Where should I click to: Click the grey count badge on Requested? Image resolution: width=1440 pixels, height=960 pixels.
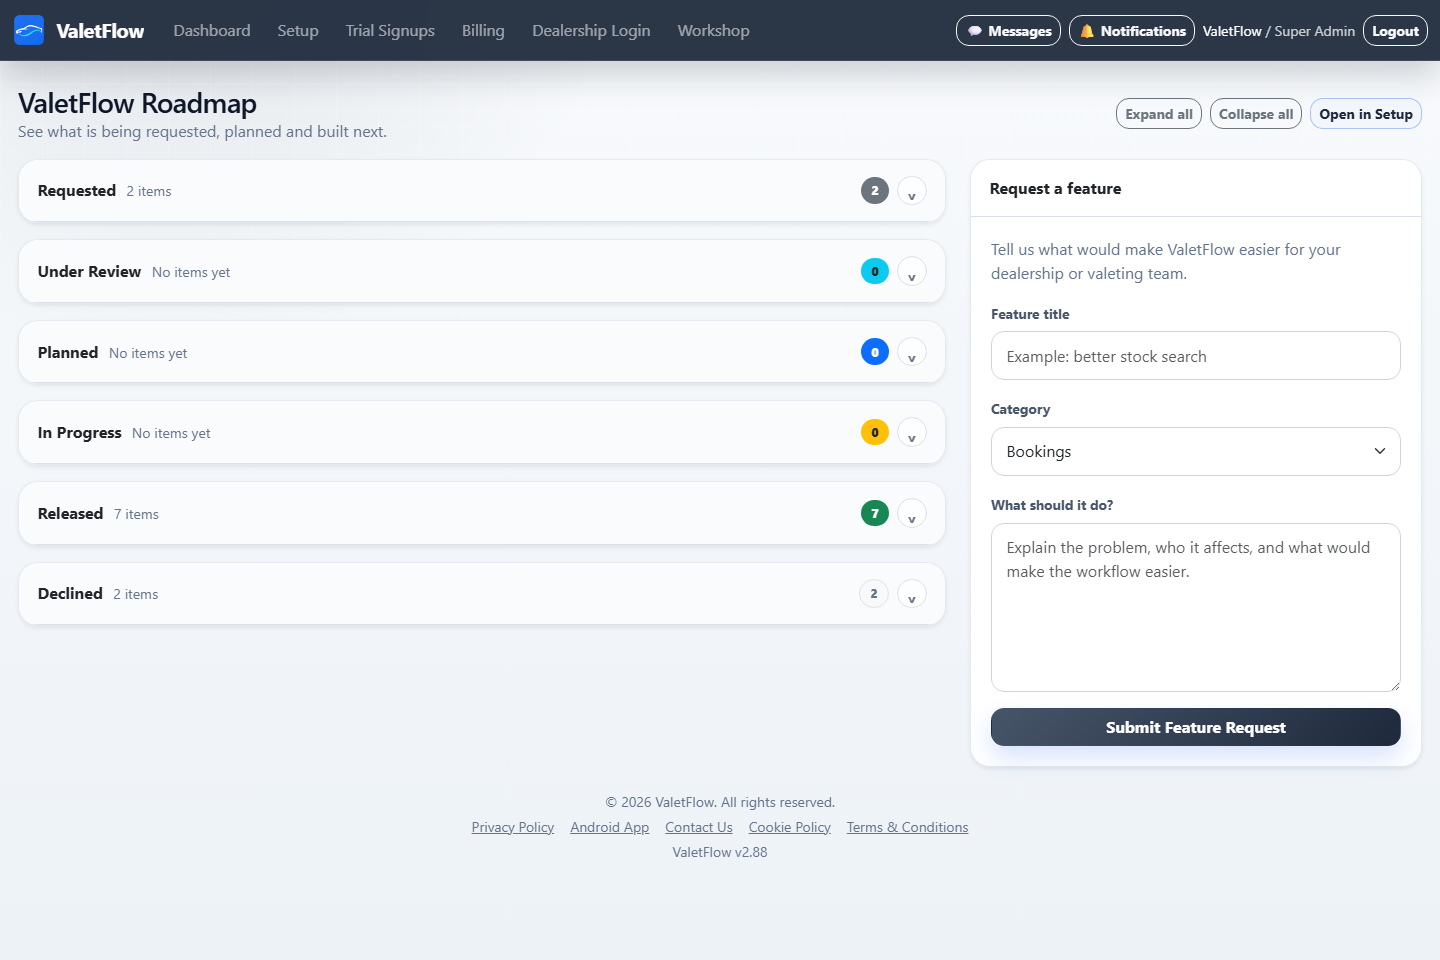click(x=875, y=191)
